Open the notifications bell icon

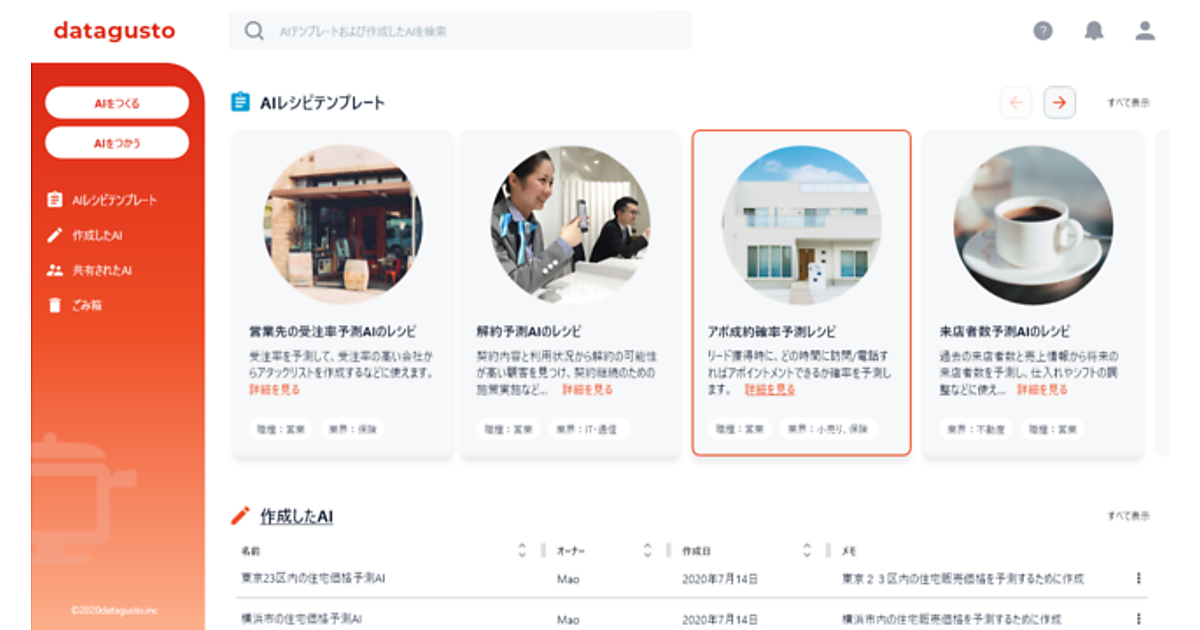point(1094,31)
